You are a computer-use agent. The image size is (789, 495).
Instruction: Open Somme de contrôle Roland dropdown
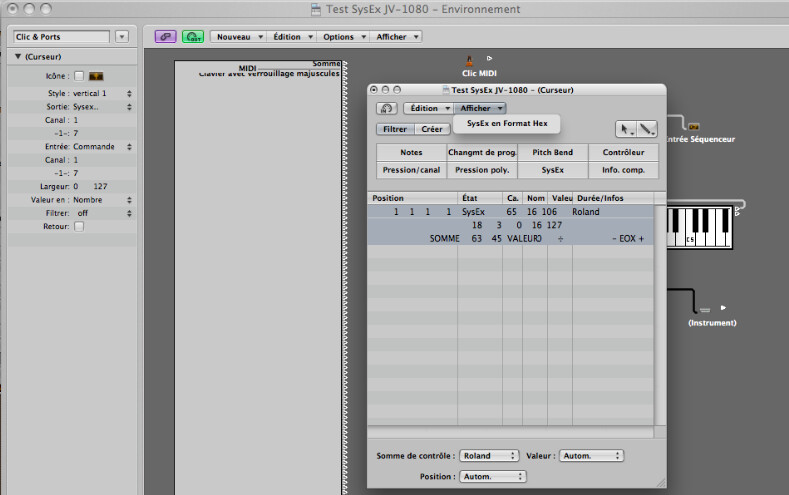pos(489,456)
